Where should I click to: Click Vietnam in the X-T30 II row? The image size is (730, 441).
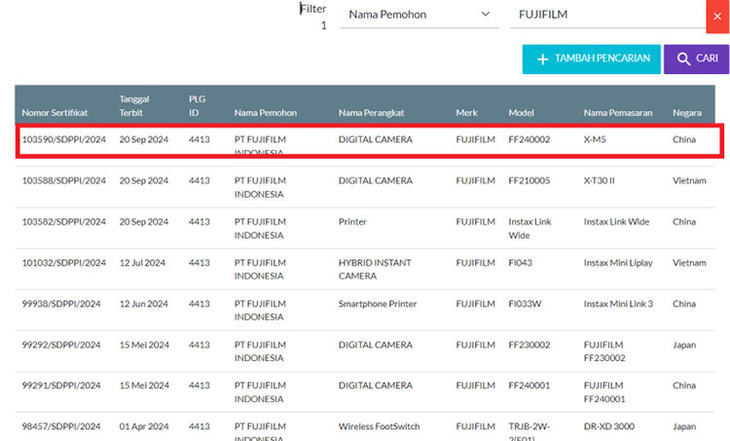(x=689, y=180)
